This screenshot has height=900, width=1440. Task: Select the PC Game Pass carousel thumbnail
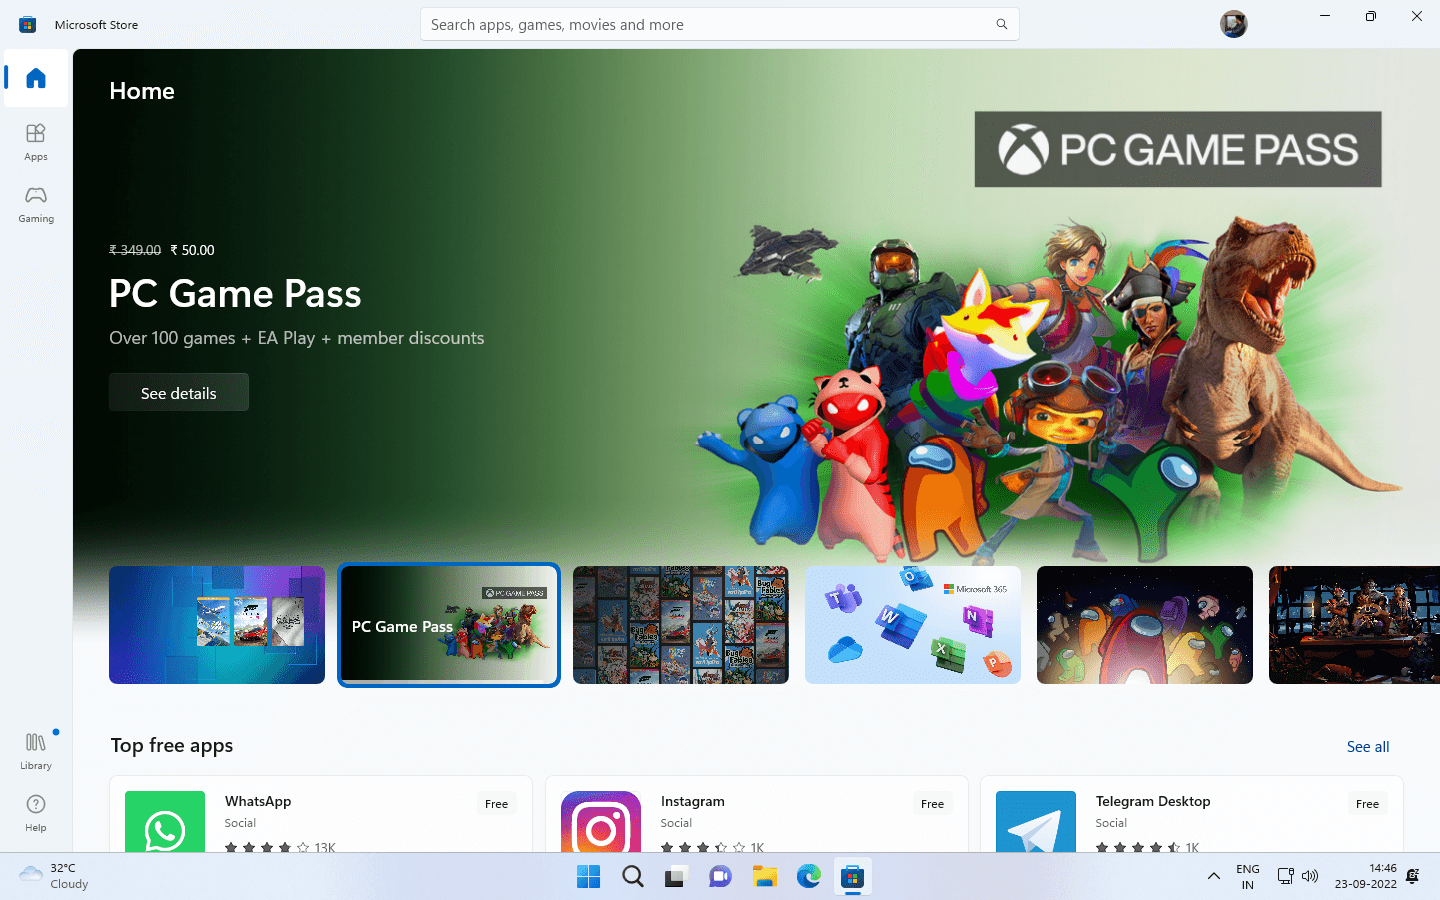click(x=449, y=625)
